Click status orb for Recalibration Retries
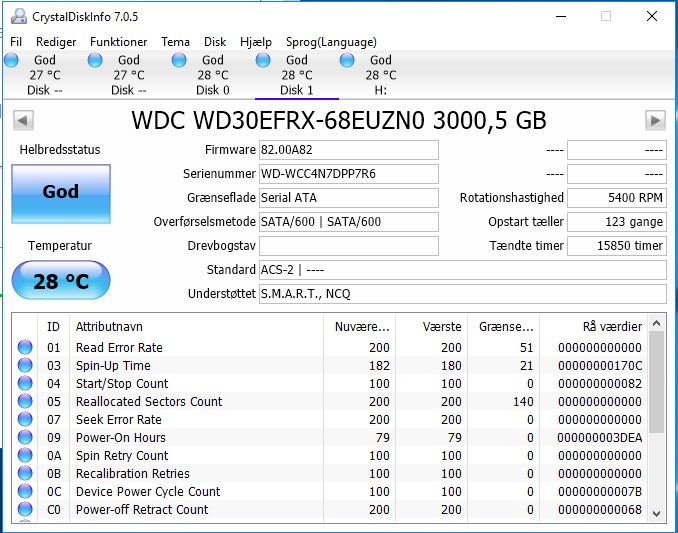678x533 pixels. click(x=25, y=473)
